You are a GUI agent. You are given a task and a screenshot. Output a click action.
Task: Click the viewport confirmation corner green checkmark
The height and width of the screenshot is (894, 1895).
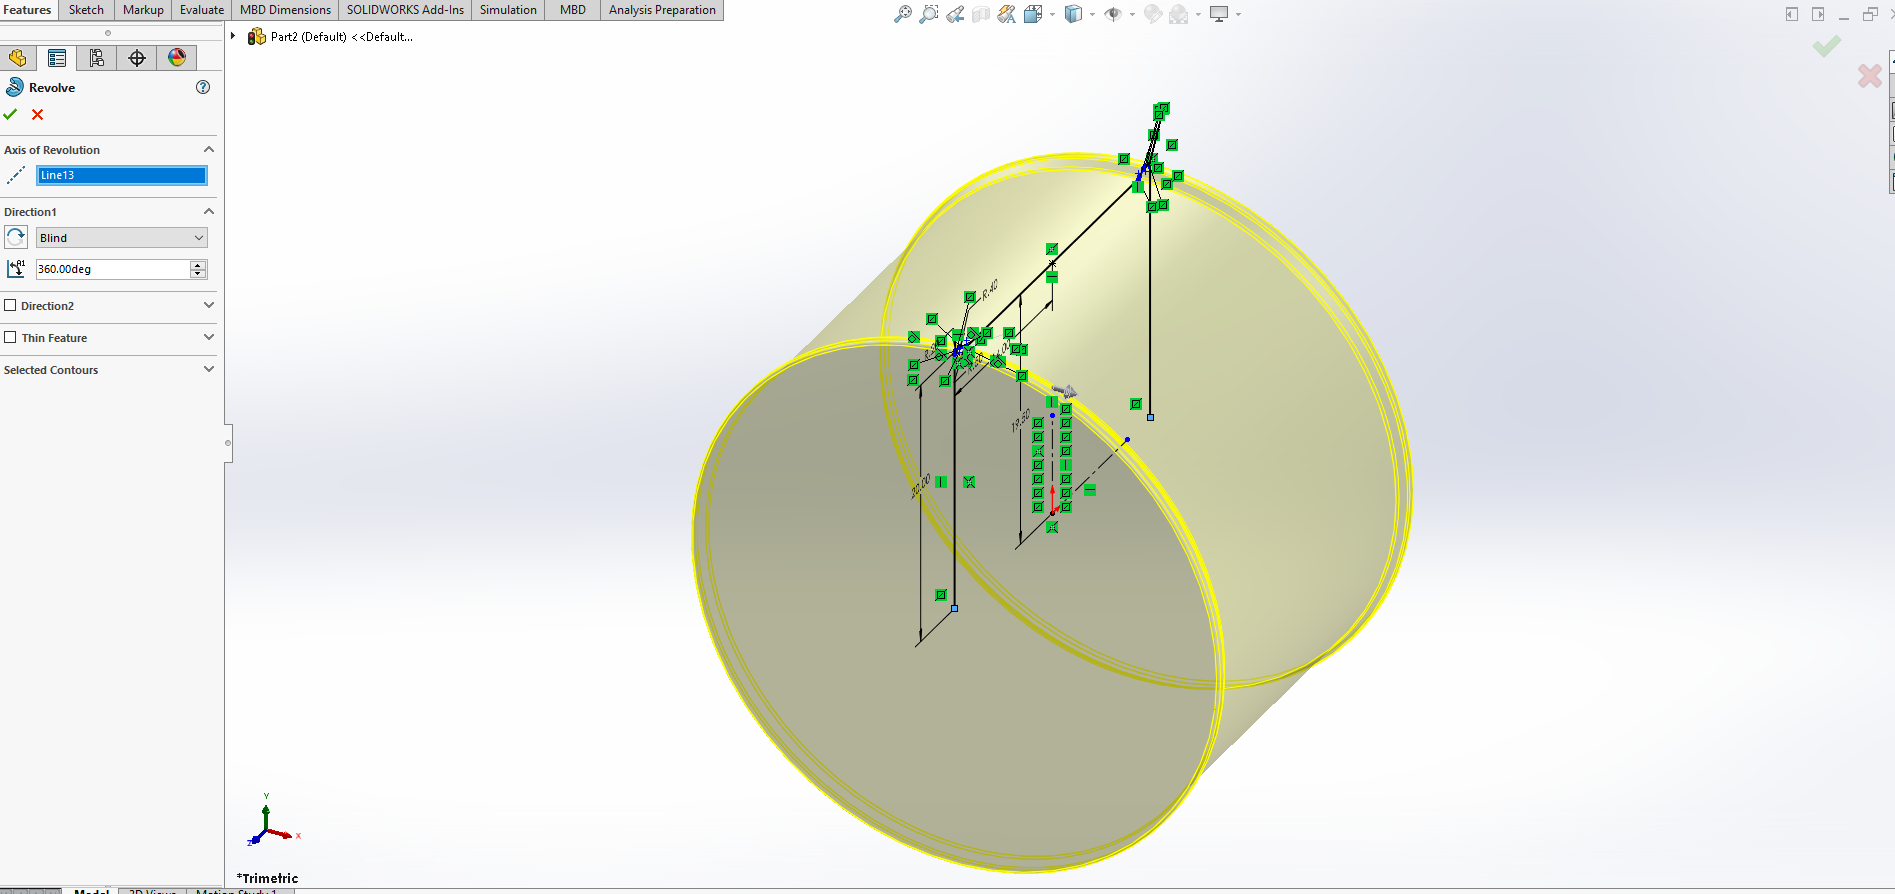[x=1826, y=46]
